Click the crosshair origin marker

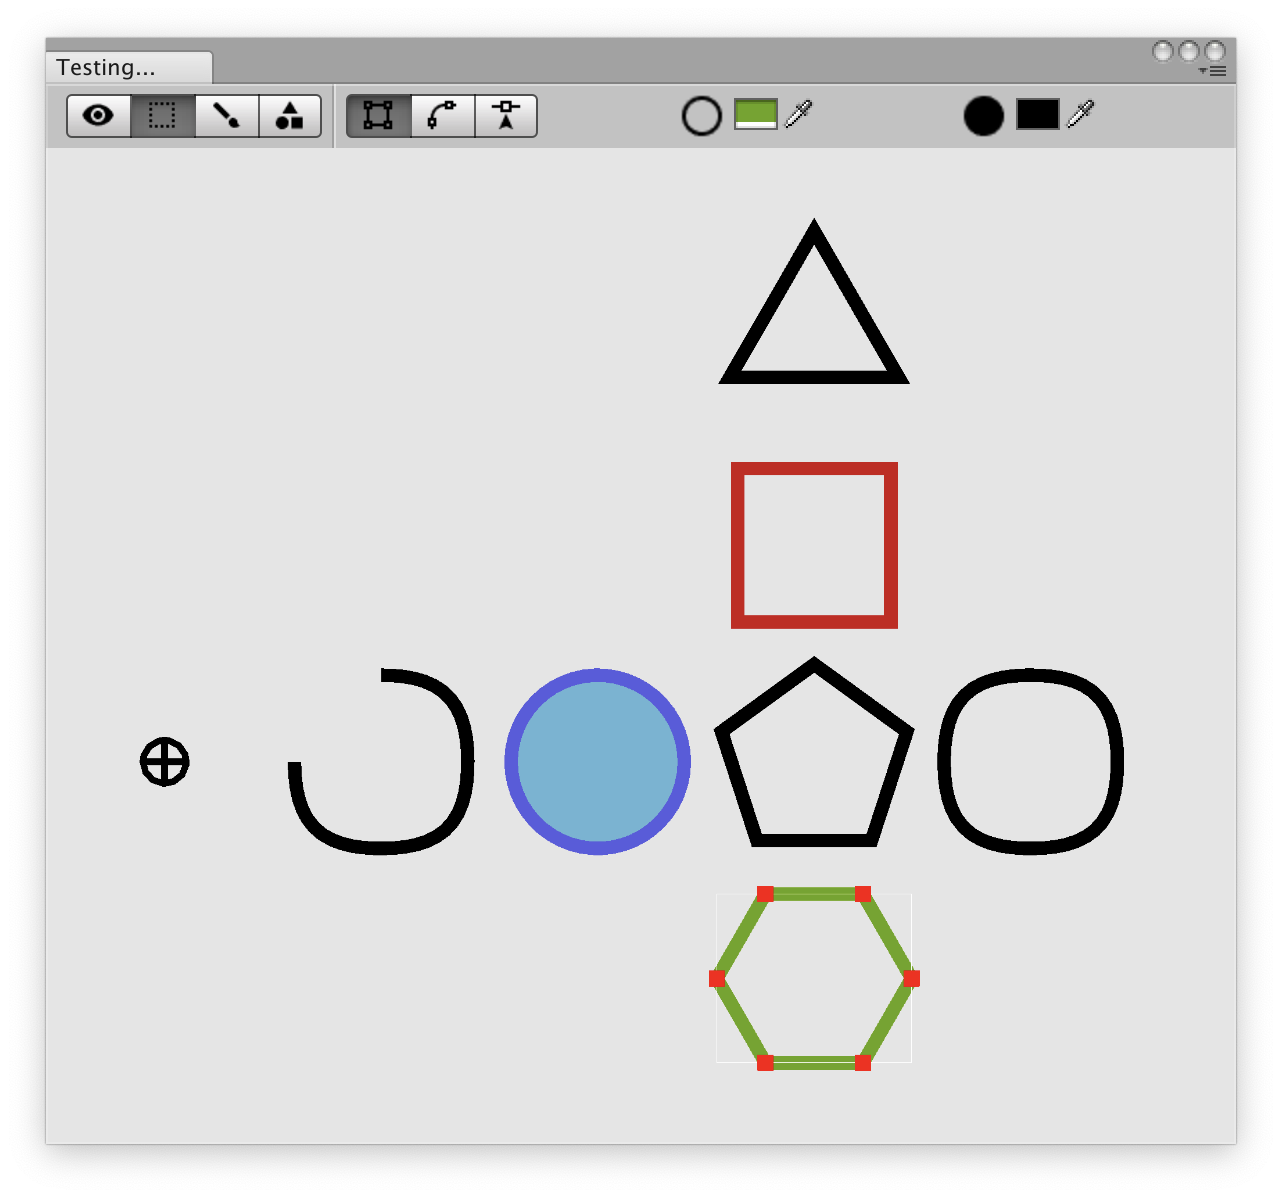point(163,762)
